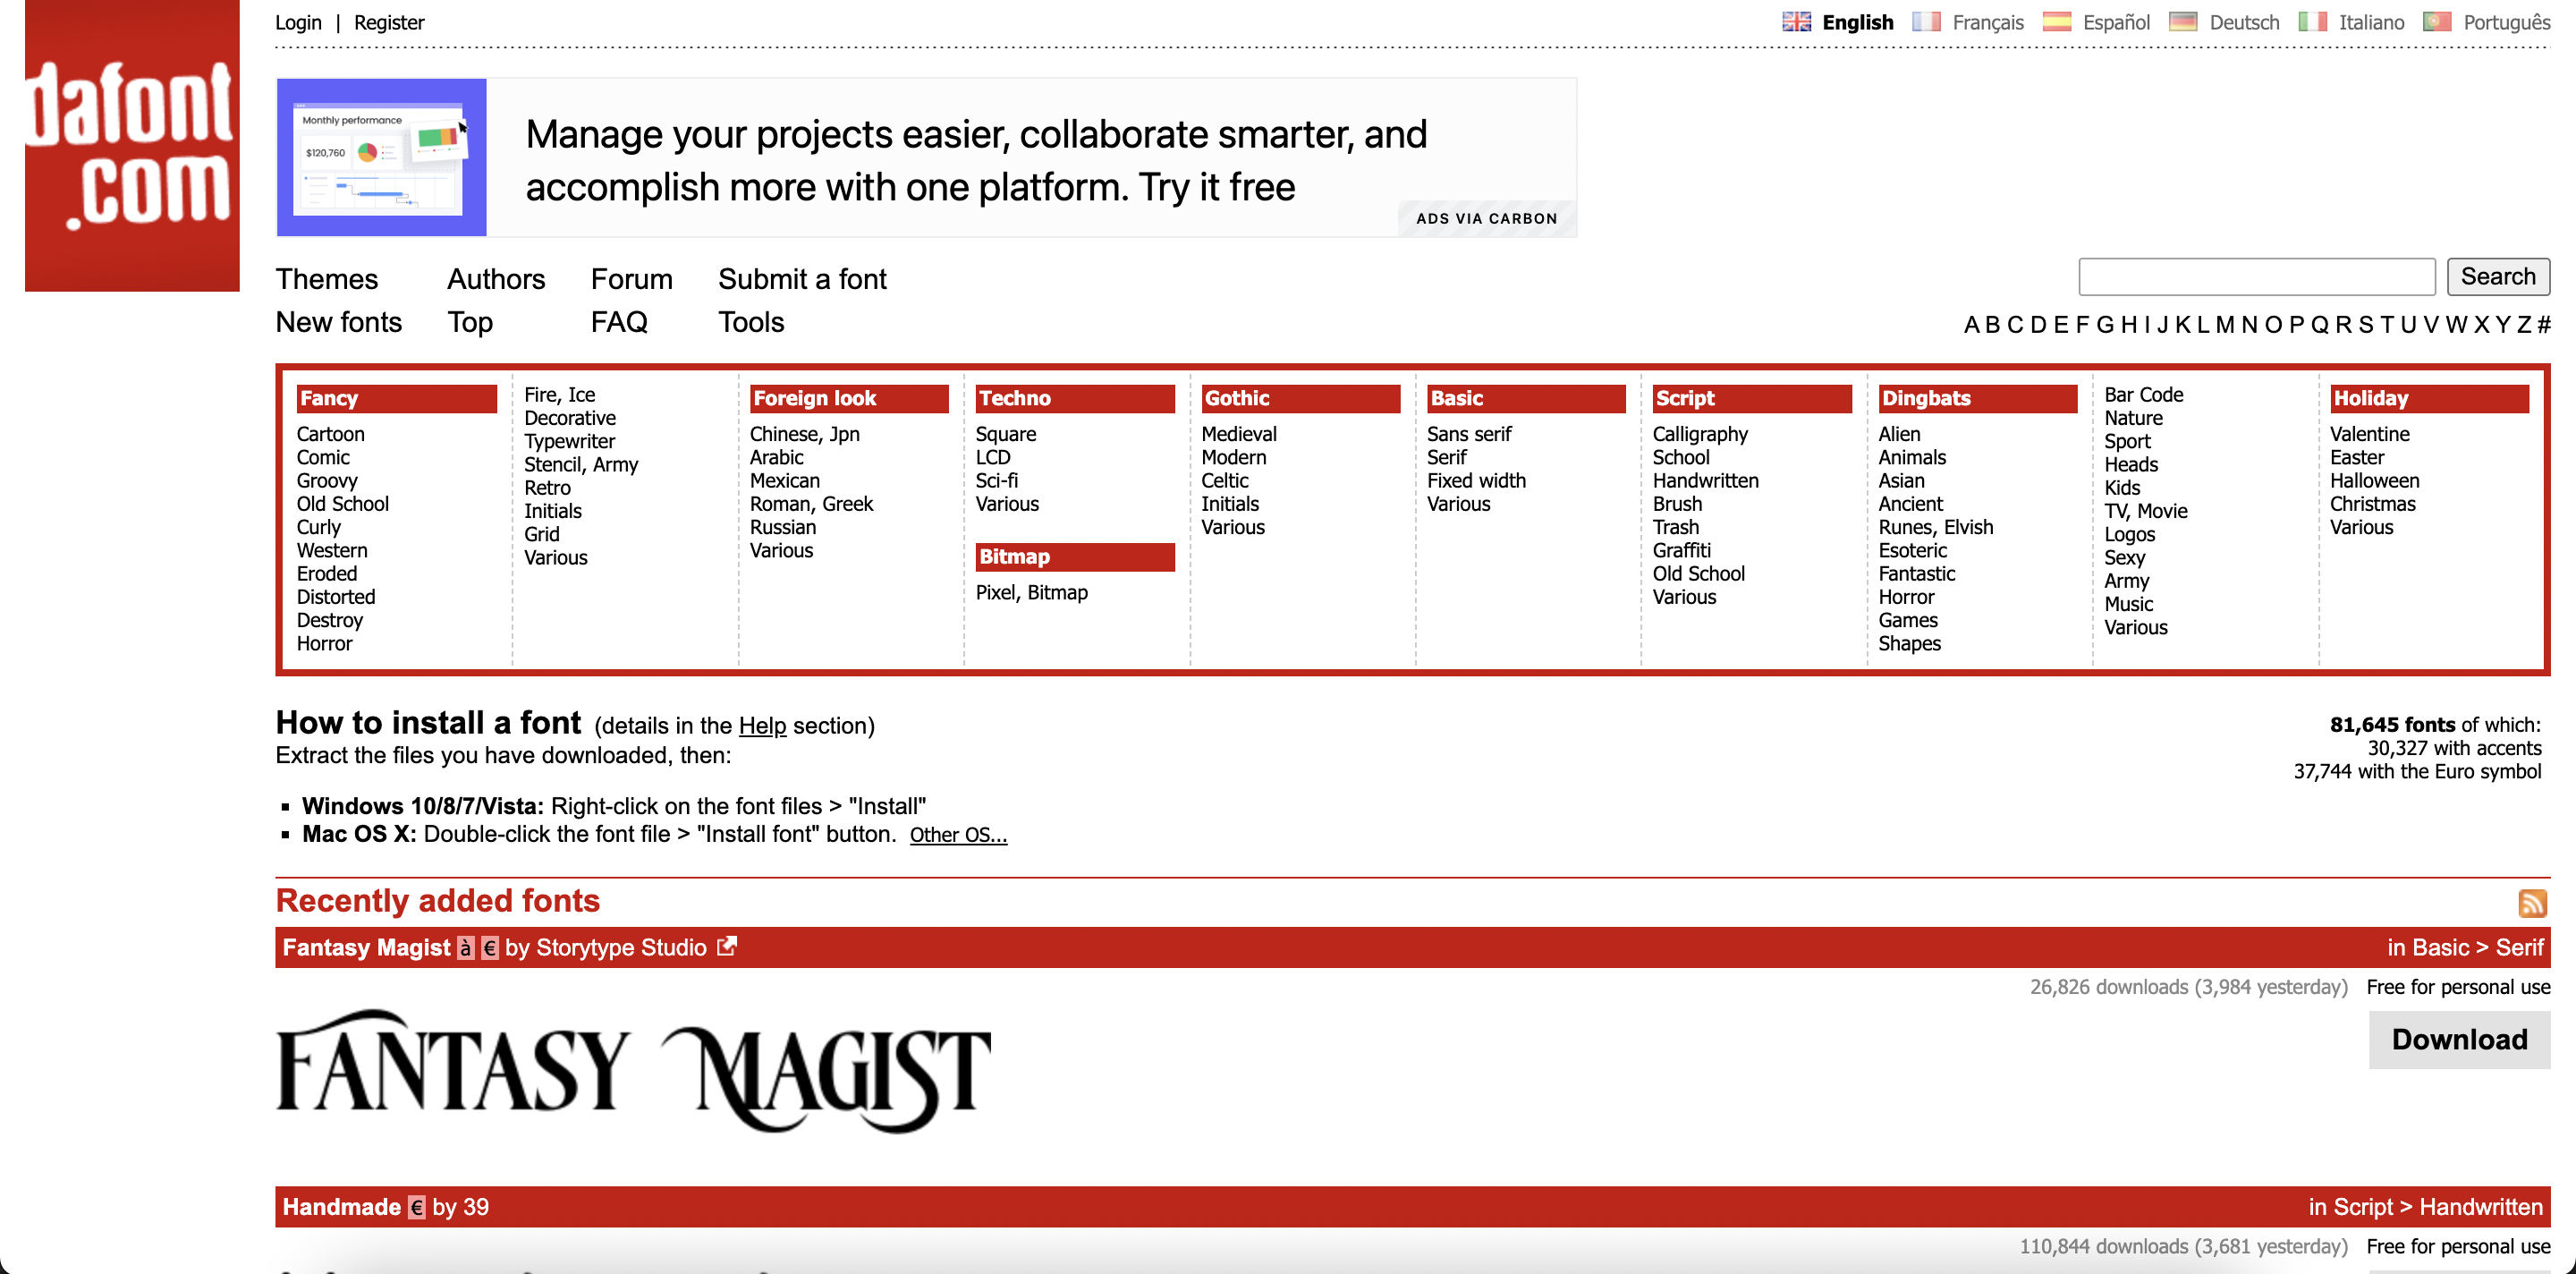The image size is (2576, 1274).
Task: Choose the German flag icon
Action: 2182,22
